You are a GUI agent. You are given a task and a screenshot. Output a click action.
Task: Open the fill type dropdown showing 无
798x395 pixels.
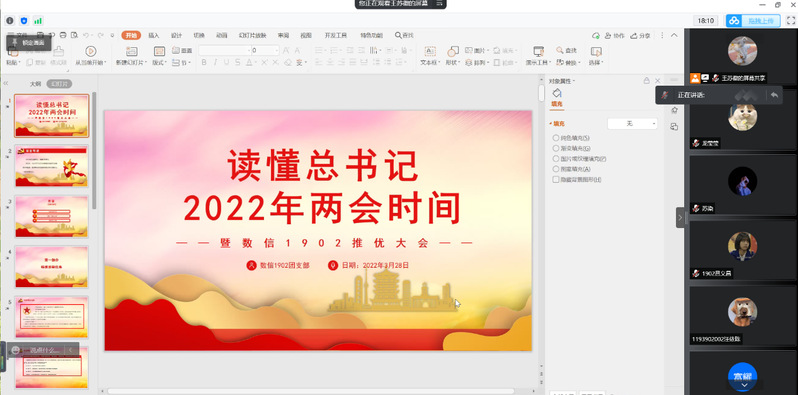pyautogui.click(x=633, y=124)
